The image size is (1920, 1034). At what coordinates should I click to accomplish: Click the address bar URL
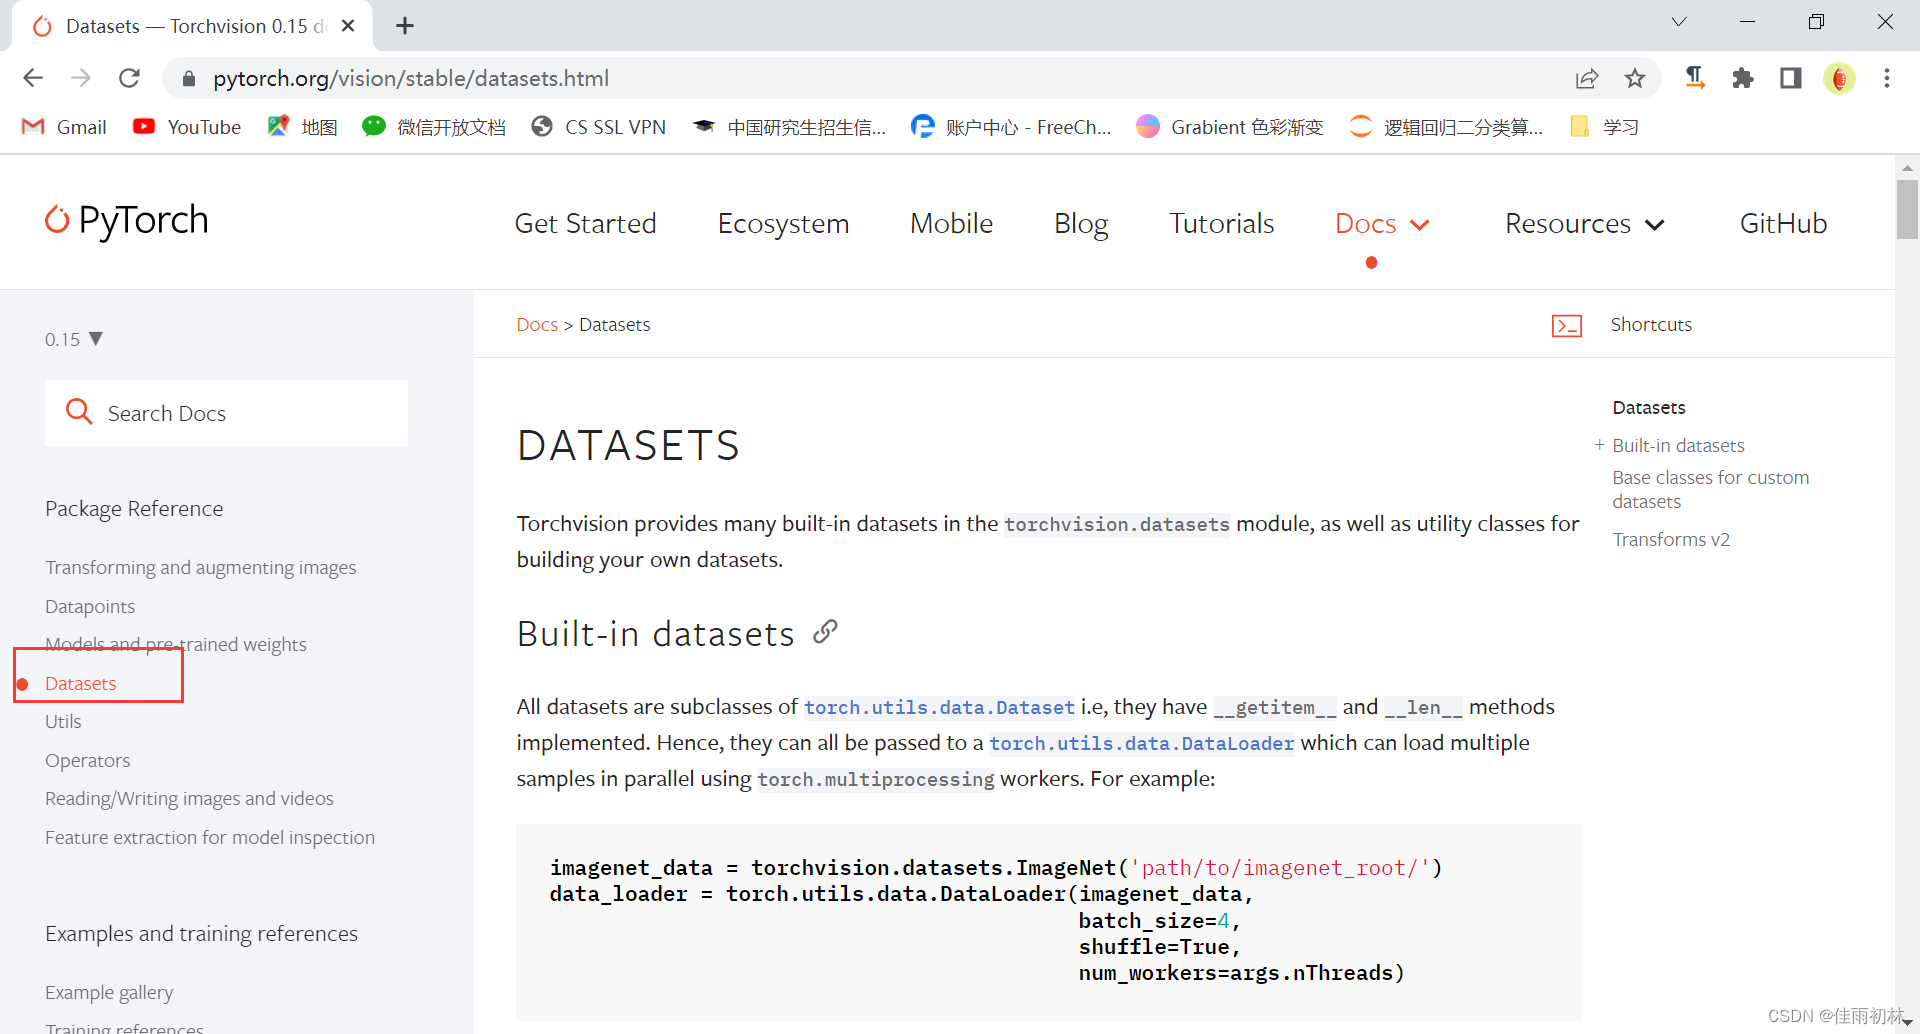(x=411, y=78)
